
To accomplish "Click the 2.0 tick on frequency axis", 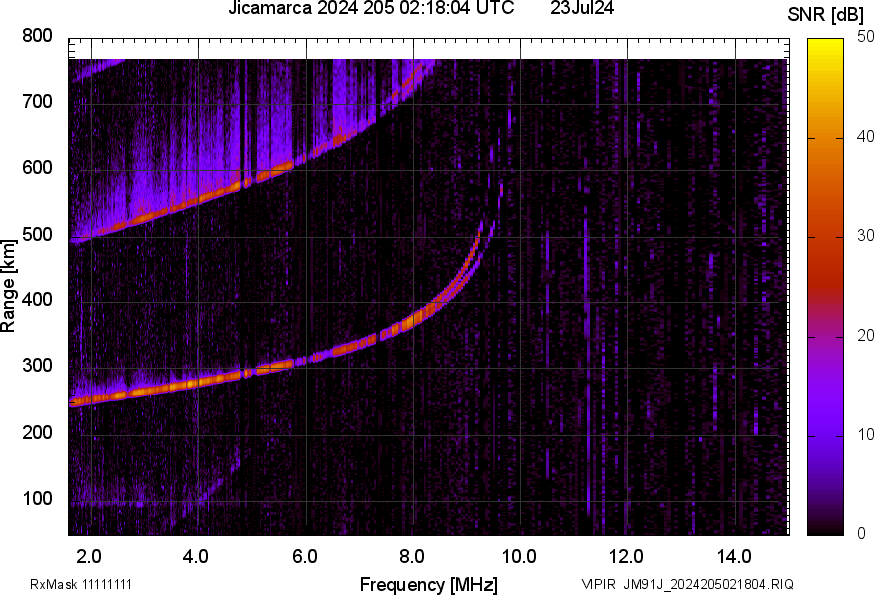I will point(90,556).
